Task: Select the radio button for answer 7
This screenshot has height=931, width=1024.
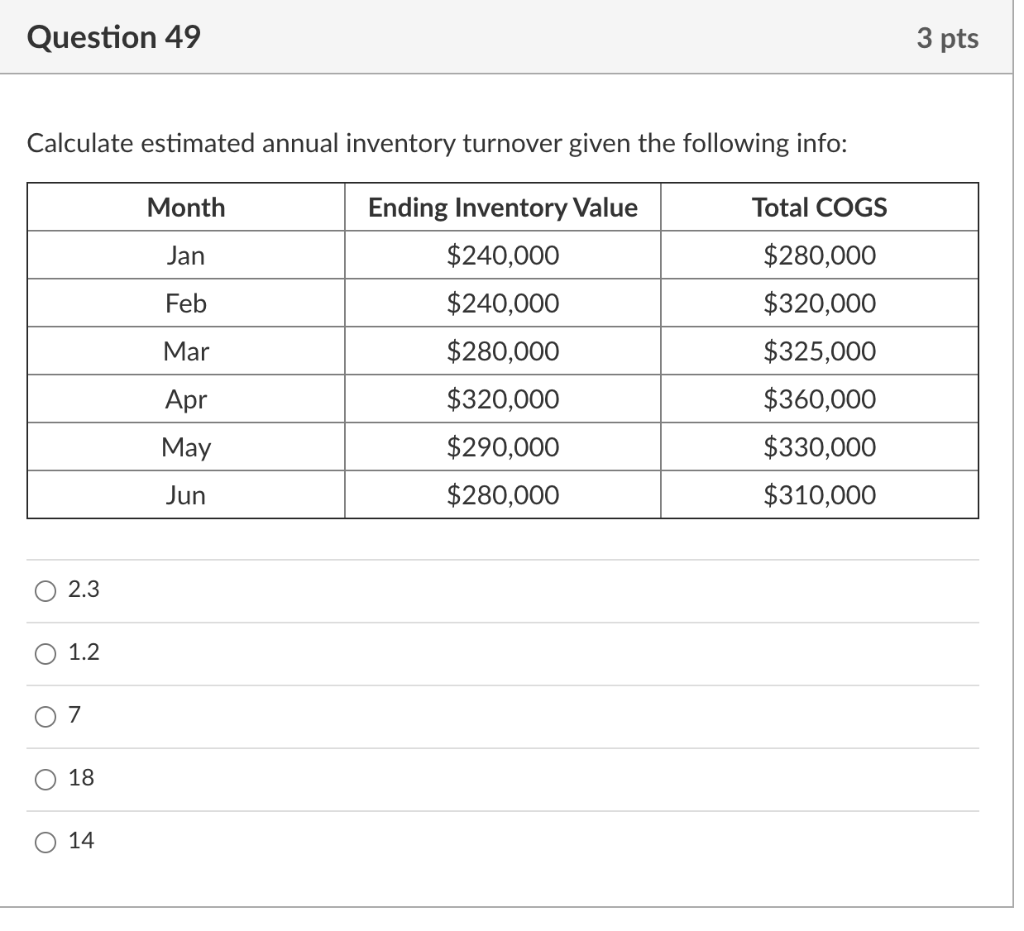Action: click(44, 716)
